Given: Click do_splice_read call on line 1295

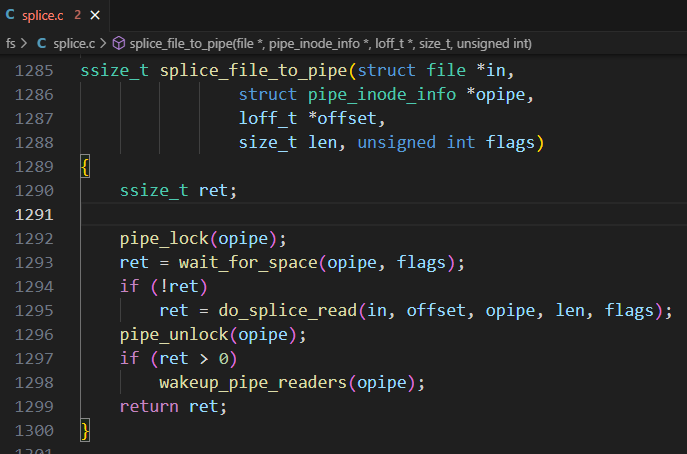Looking at the screenshot, I should pyautogui.click(x=288, y=311).
